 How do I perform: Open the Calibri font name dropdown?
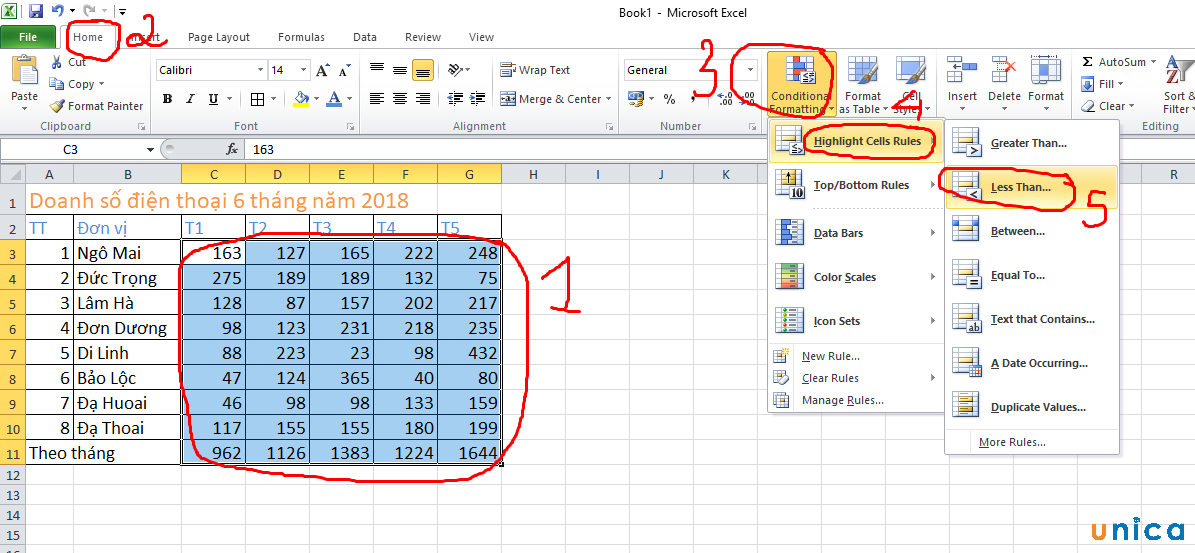point(261,70)
